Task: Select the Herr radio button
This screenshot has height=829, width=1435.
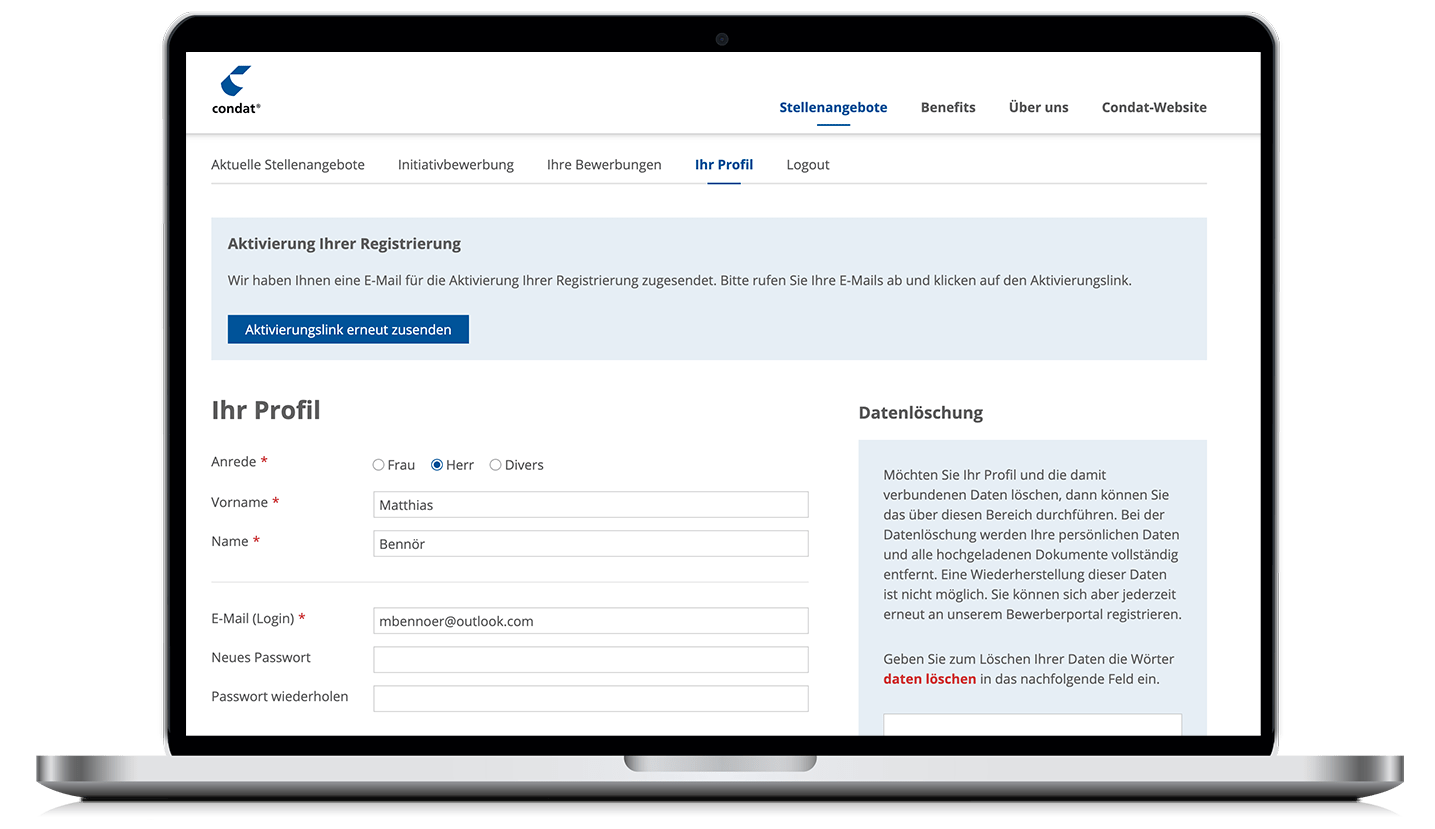Action: (x=437, y=465)
